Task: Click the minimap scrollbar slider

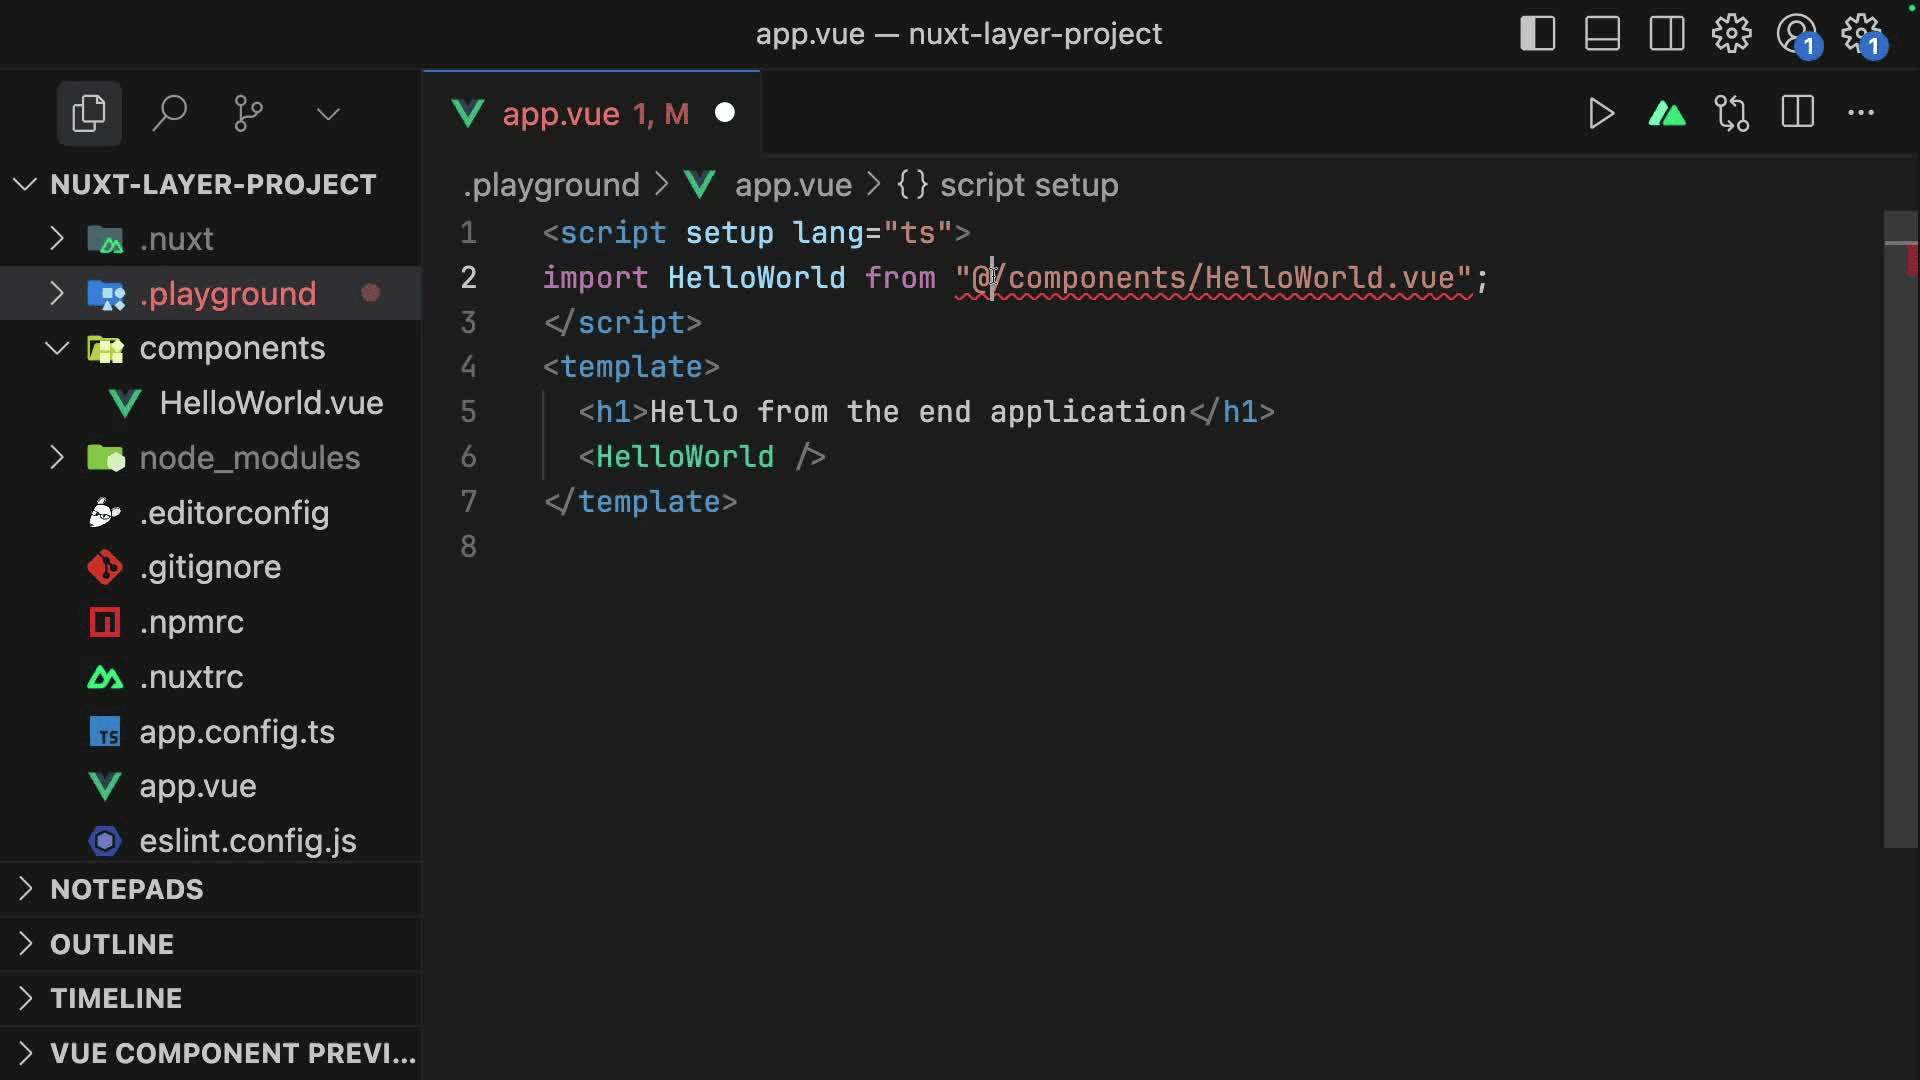Action: tap(1900, 530)
